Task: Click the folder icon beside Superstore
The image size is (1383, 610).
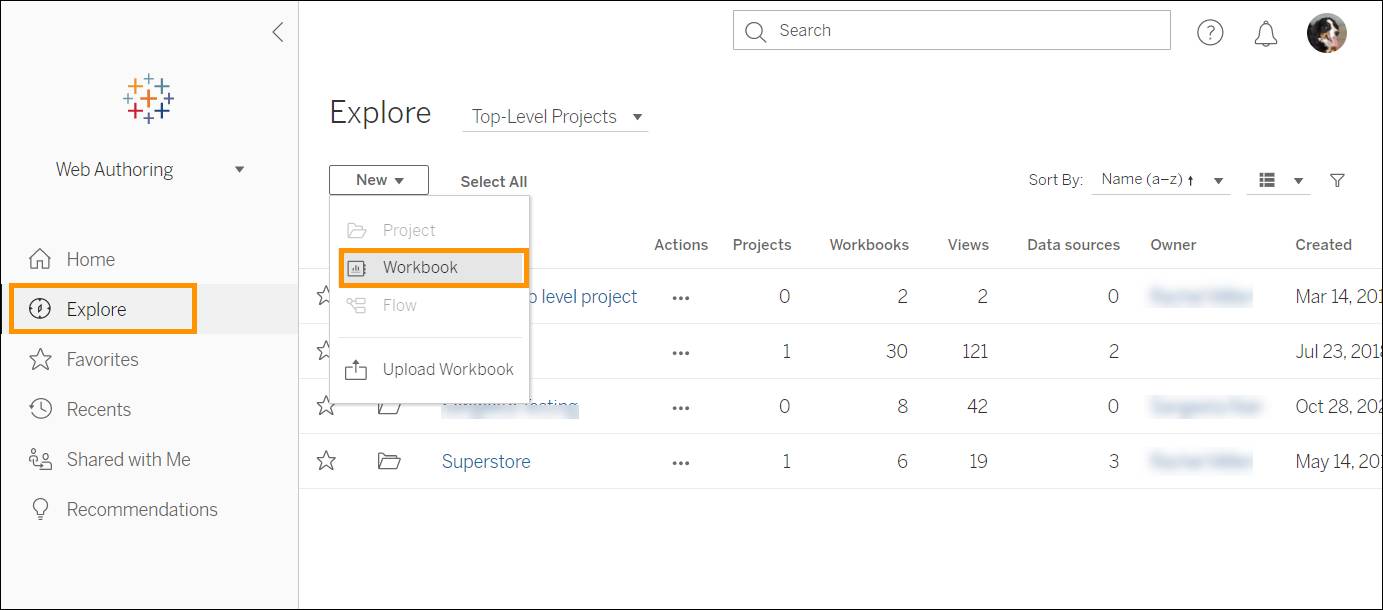Action: [389, 461]
